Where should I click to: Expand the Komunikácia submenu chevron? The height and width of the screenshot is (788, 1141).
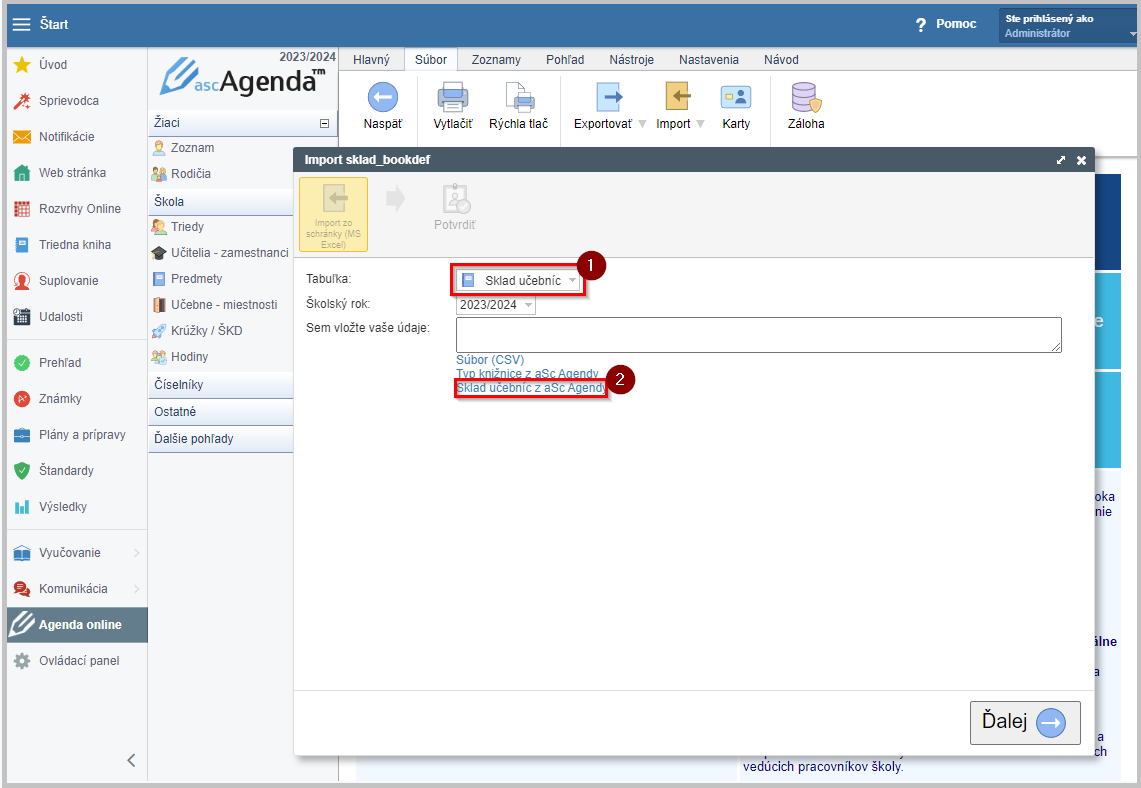click(x=137, y=589)
